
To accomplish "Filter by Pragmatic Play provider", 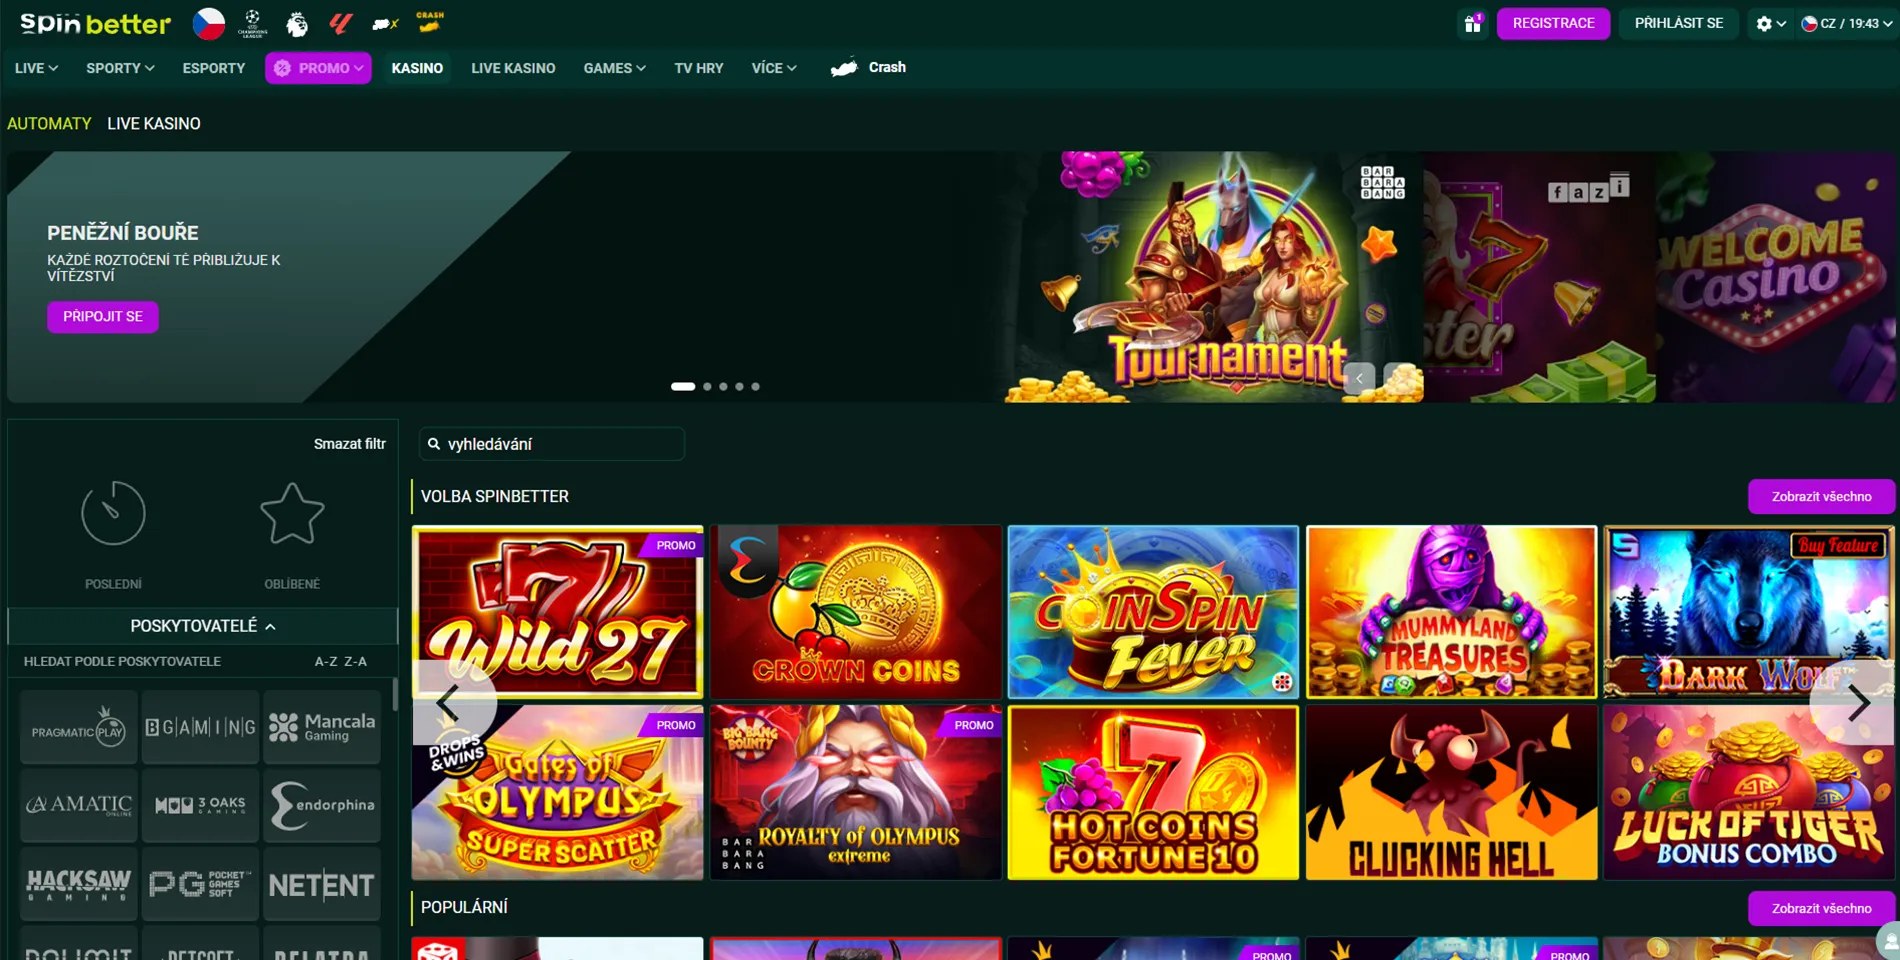I will point(79,727).
